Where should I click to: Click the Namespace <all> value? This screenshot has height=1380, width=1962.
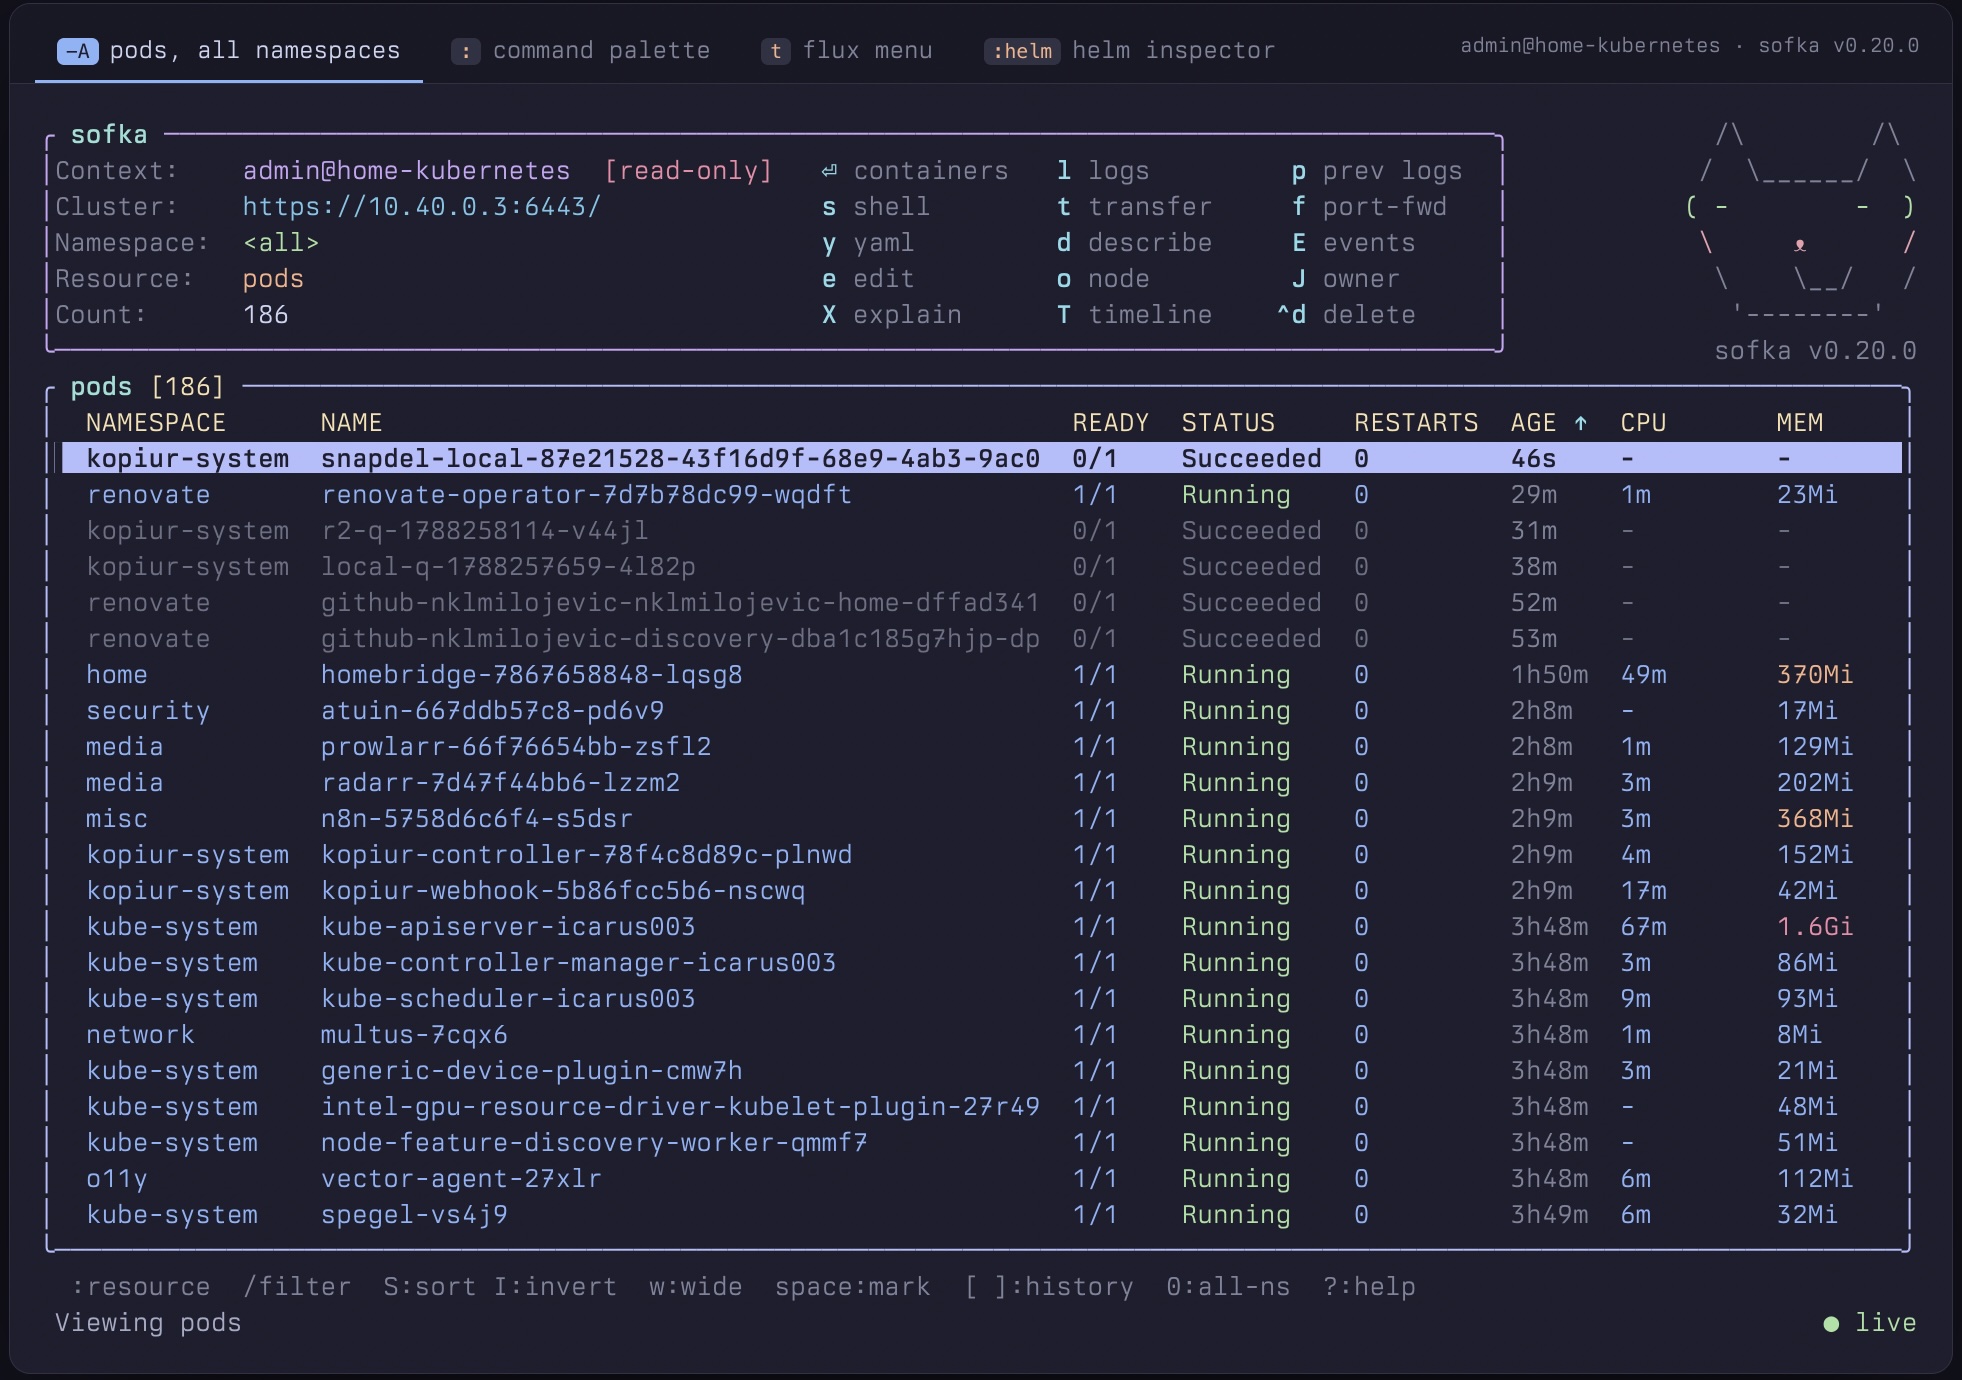pyautogui.click(x=281, y=243)
